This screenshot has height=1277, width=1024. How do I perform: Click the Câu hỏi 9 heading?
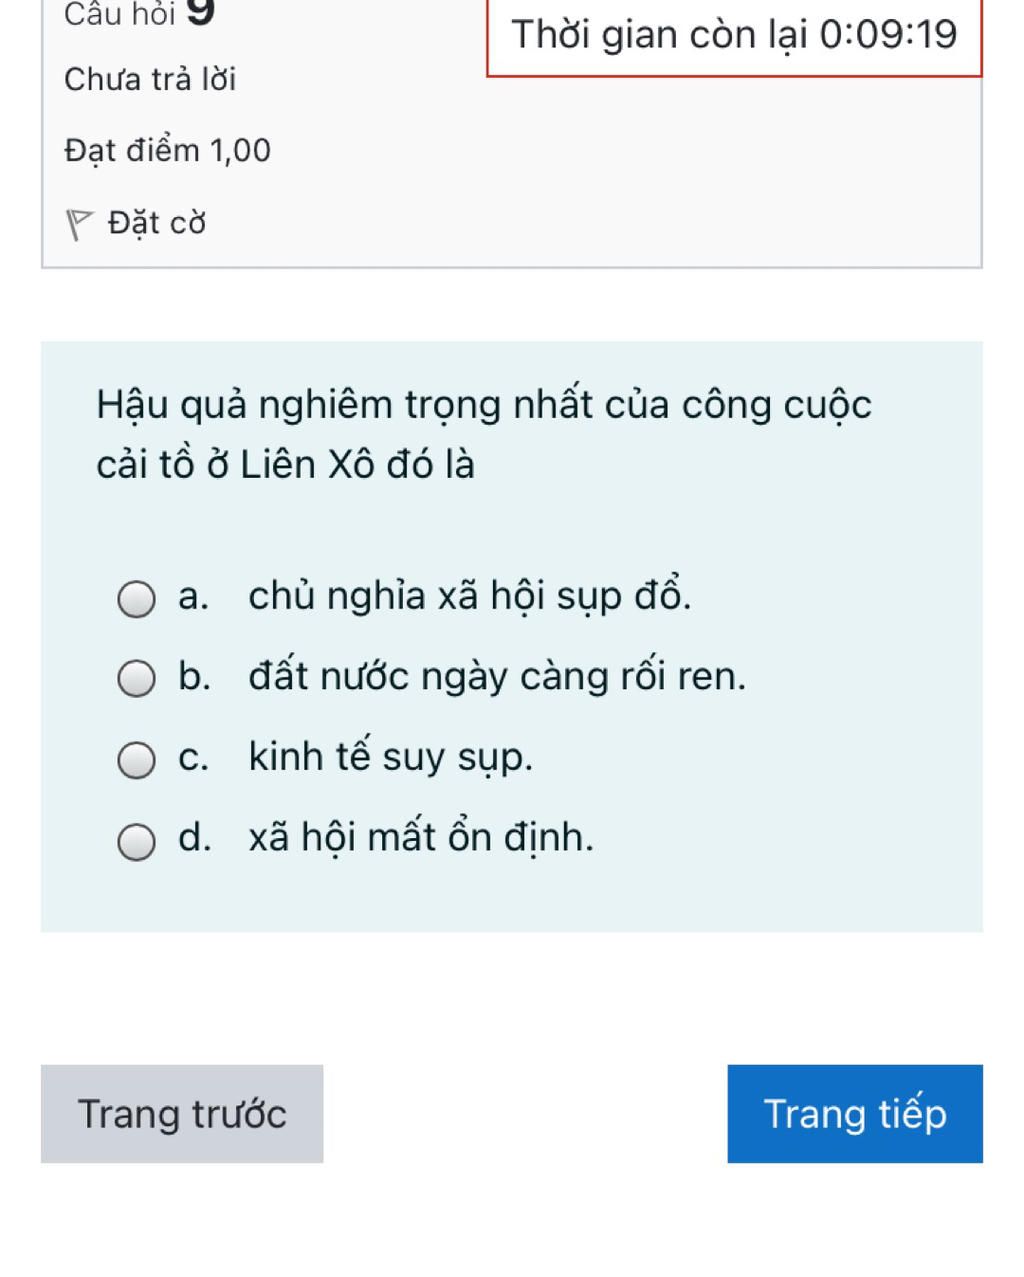click(x=140, y=14)
